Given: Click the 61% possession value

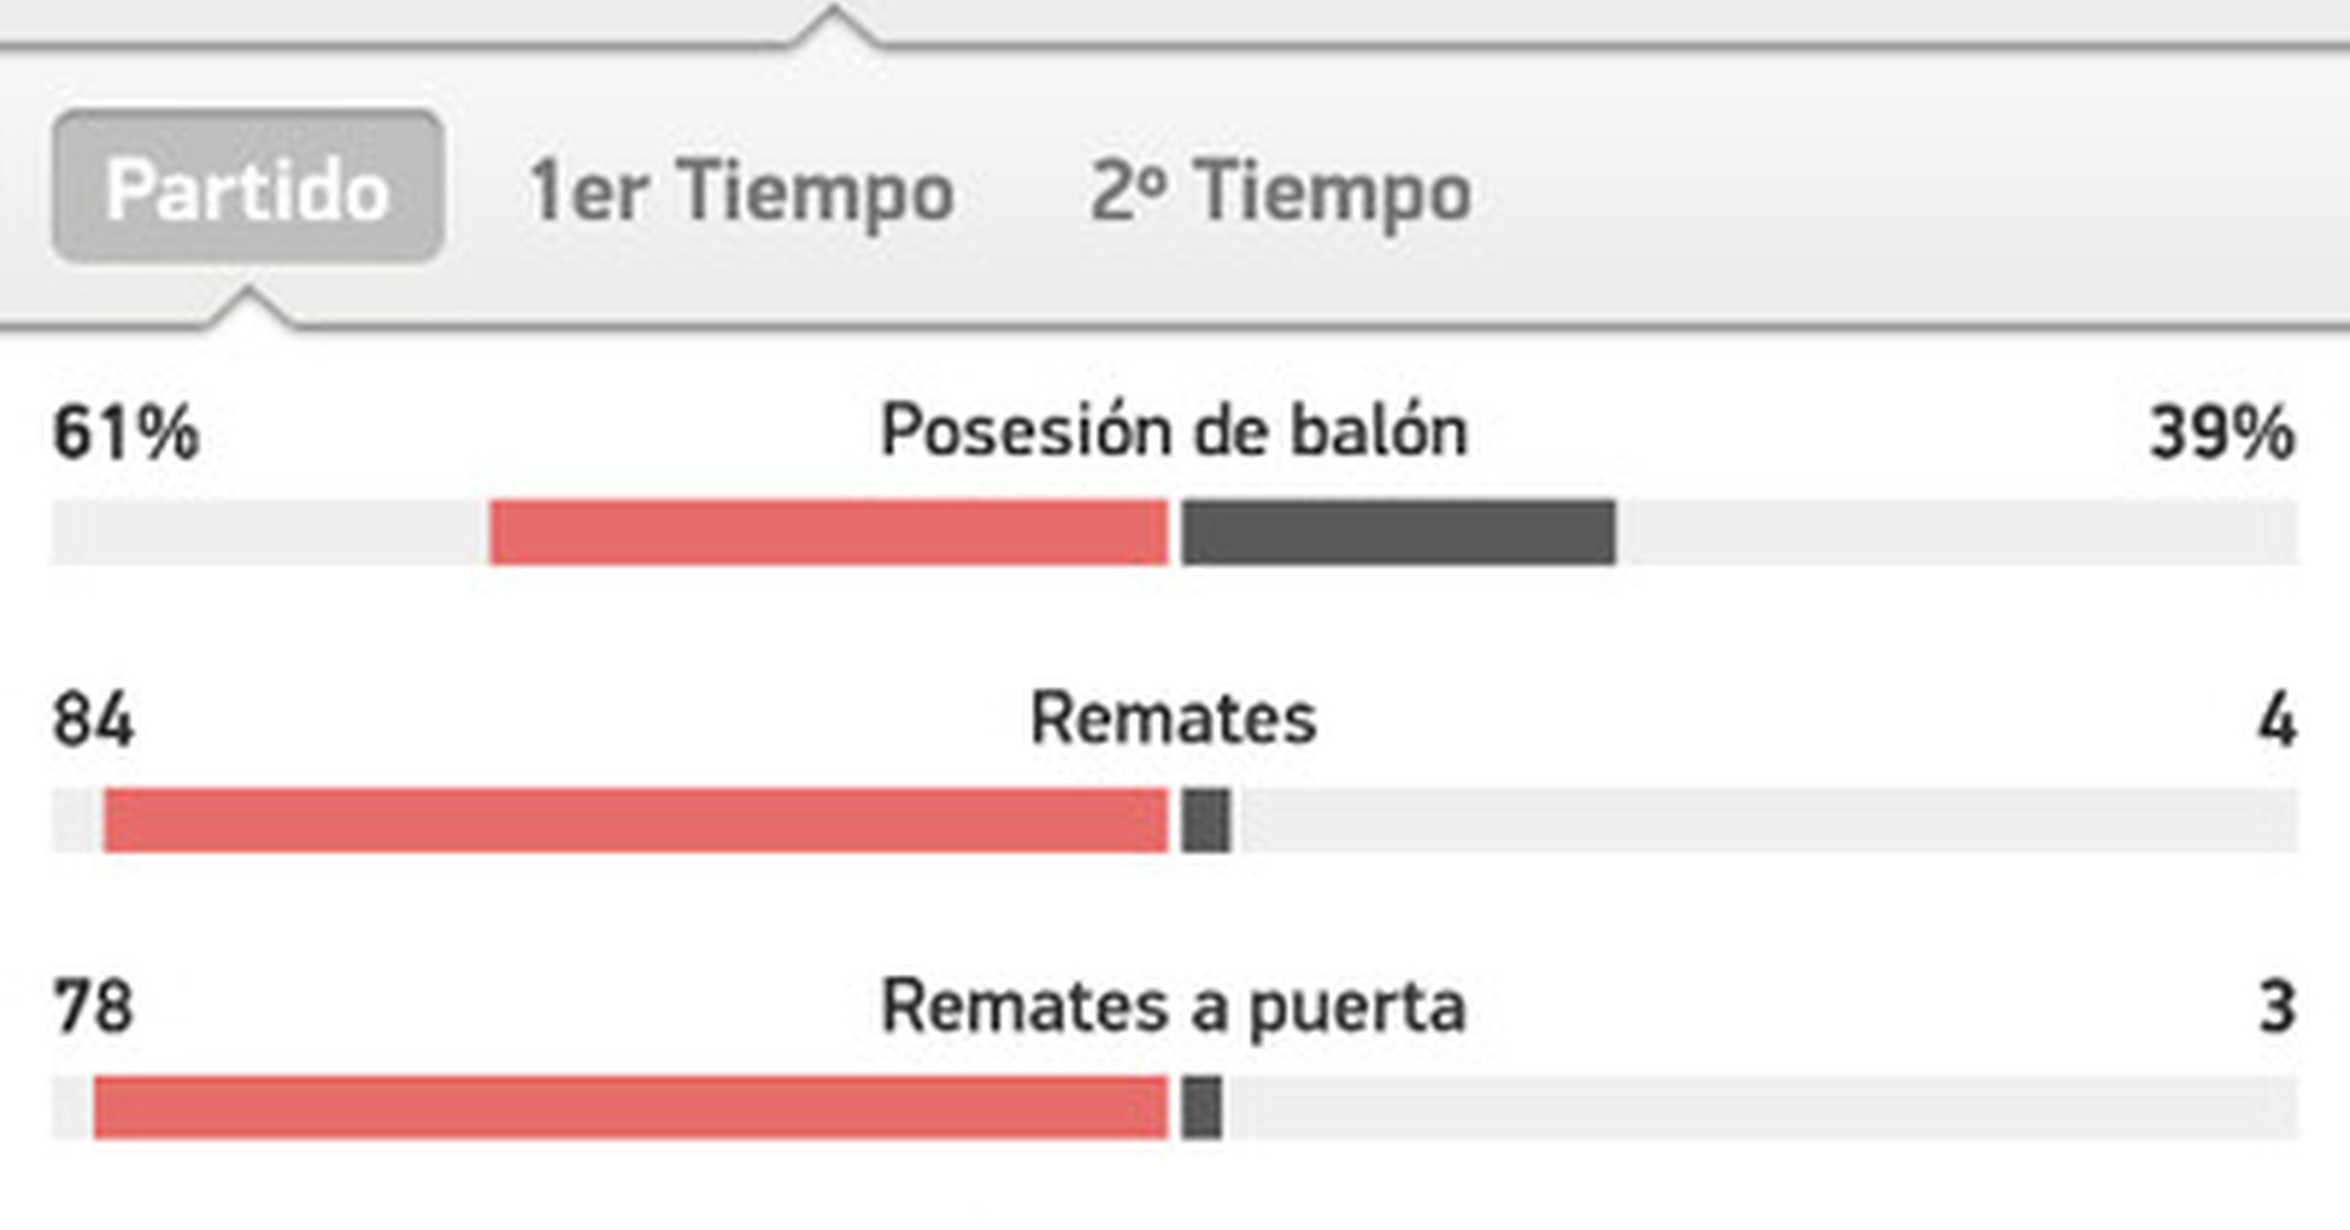Looking at the screenshot, I should 126,433.
